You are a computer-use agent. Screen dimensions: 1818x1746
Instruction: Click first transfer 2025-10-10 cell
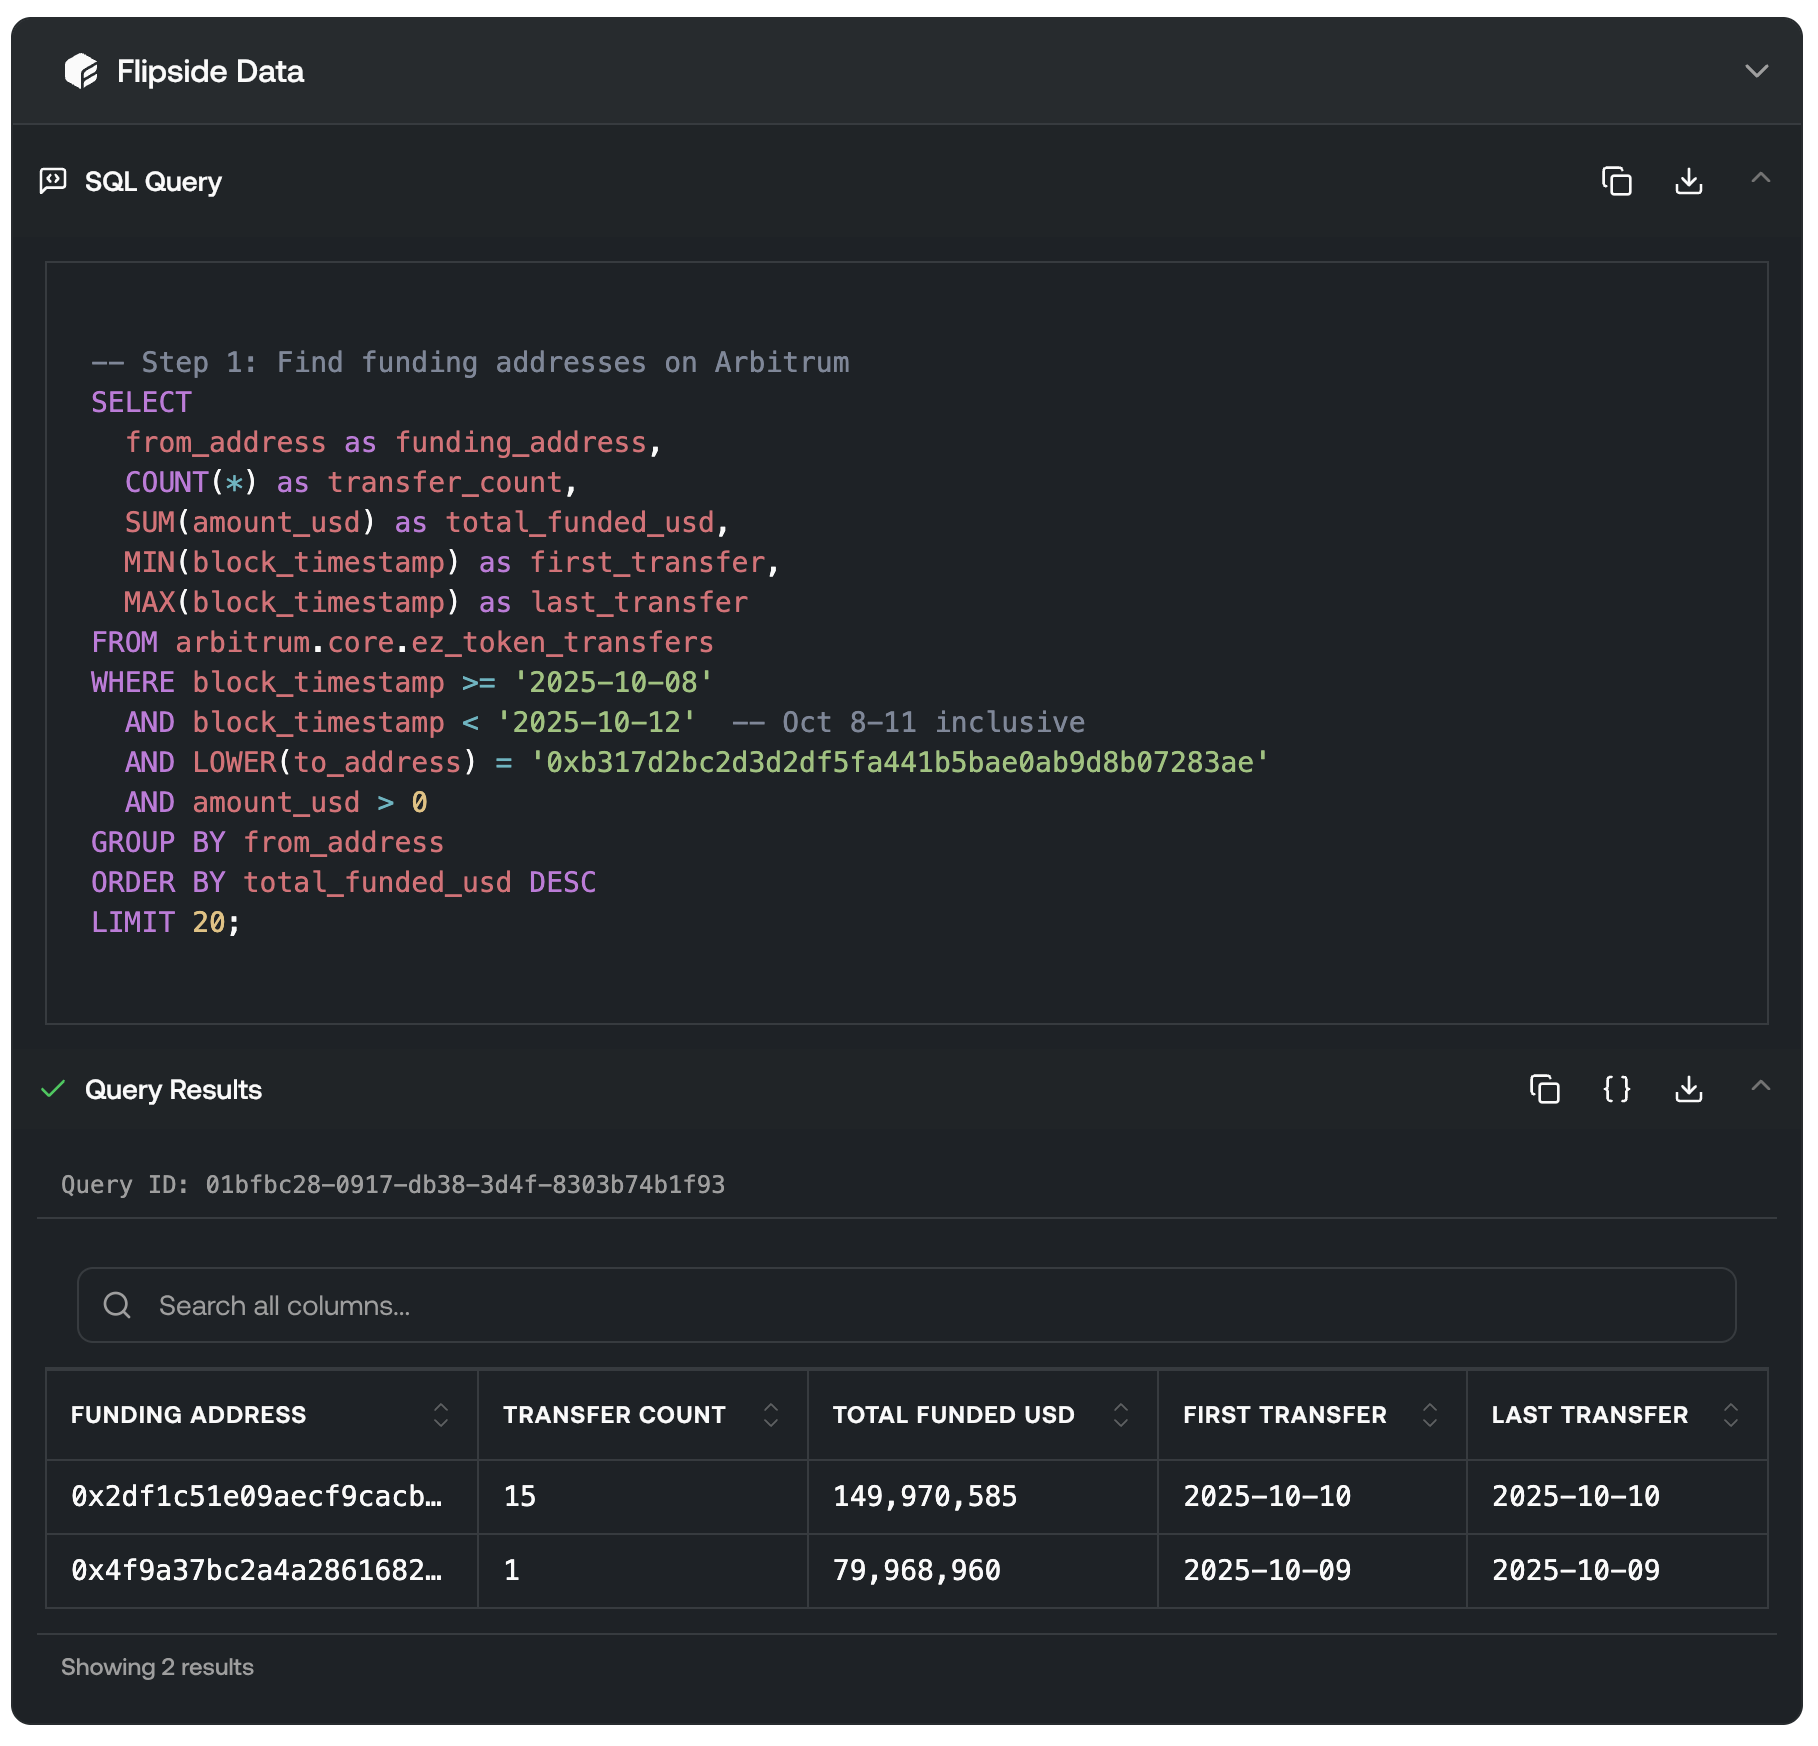point(1312,1496)
